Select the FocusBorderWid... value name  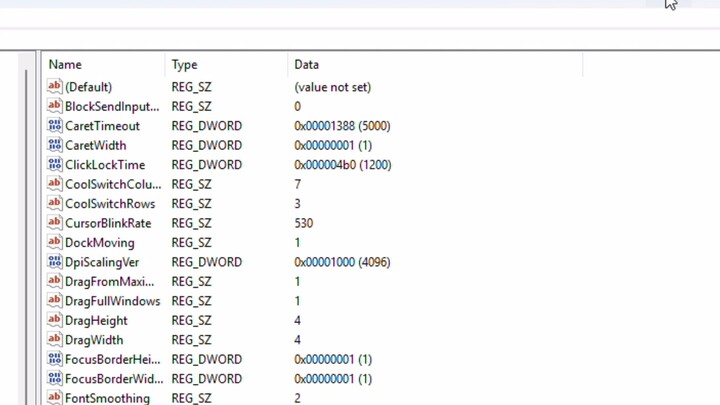pyautogui.click(x=114, y=379)
